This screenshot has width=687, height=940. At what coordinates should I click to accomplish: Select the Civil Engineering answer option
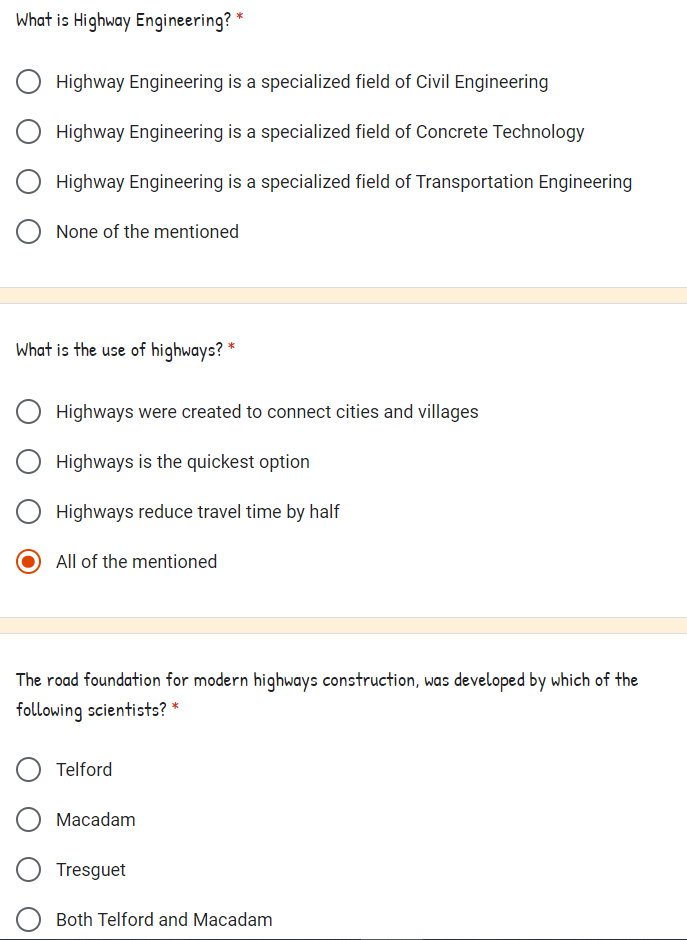point(29,82)
